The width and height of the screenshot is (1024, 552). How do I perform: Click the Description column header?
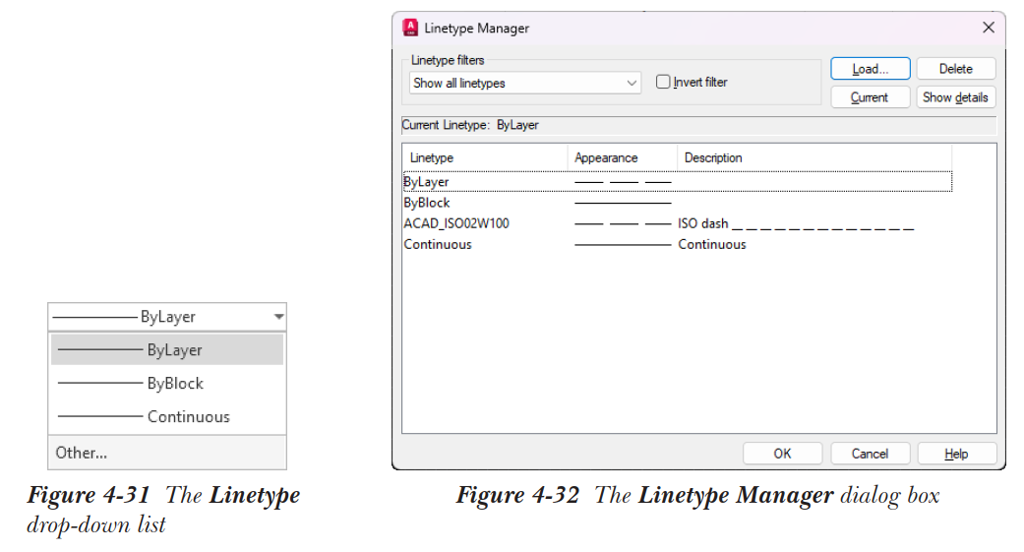pyautogui.click(x=814, y=157)
